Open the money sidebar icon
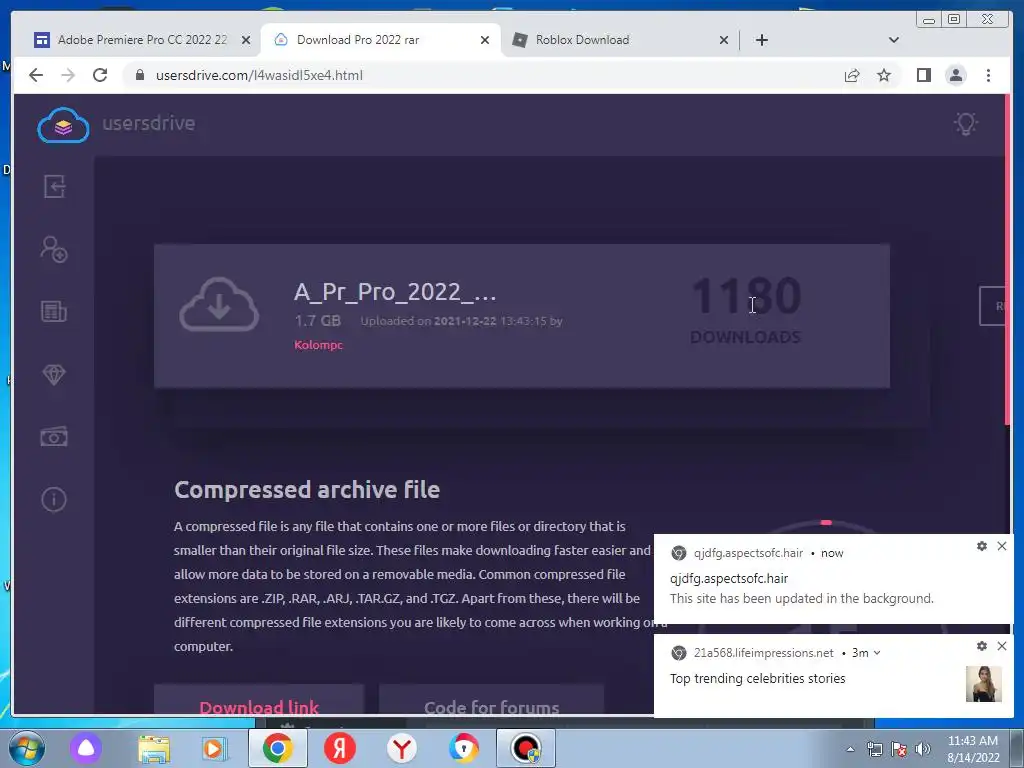This screenshot has width=1024, height=768. [54, 436]
